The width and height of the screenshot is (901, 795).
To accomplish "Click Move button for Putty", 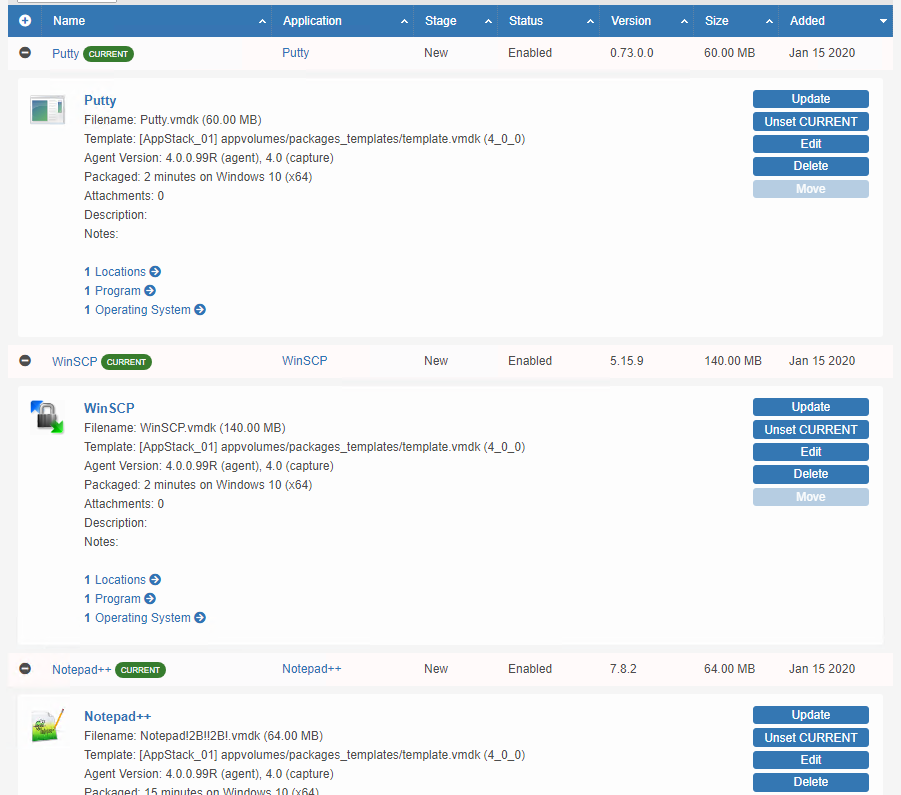I will tap(811, 189).
